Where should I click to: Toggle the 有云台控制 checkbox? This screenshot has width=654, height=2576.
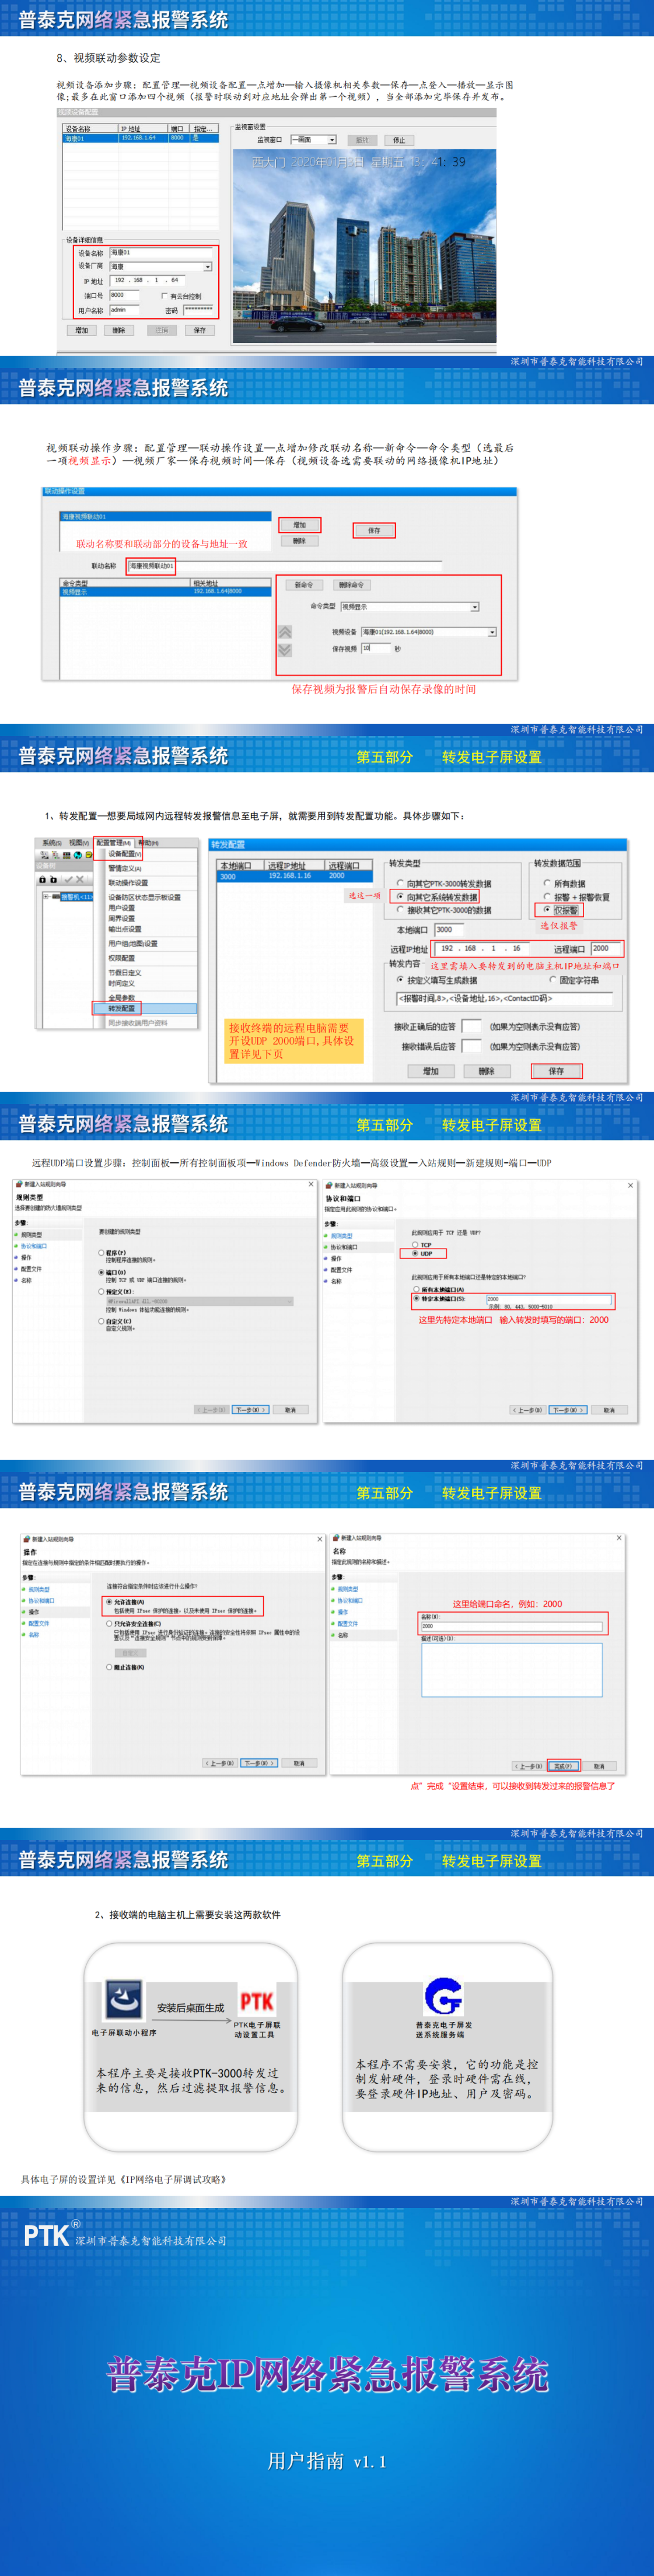coord(165,296)
